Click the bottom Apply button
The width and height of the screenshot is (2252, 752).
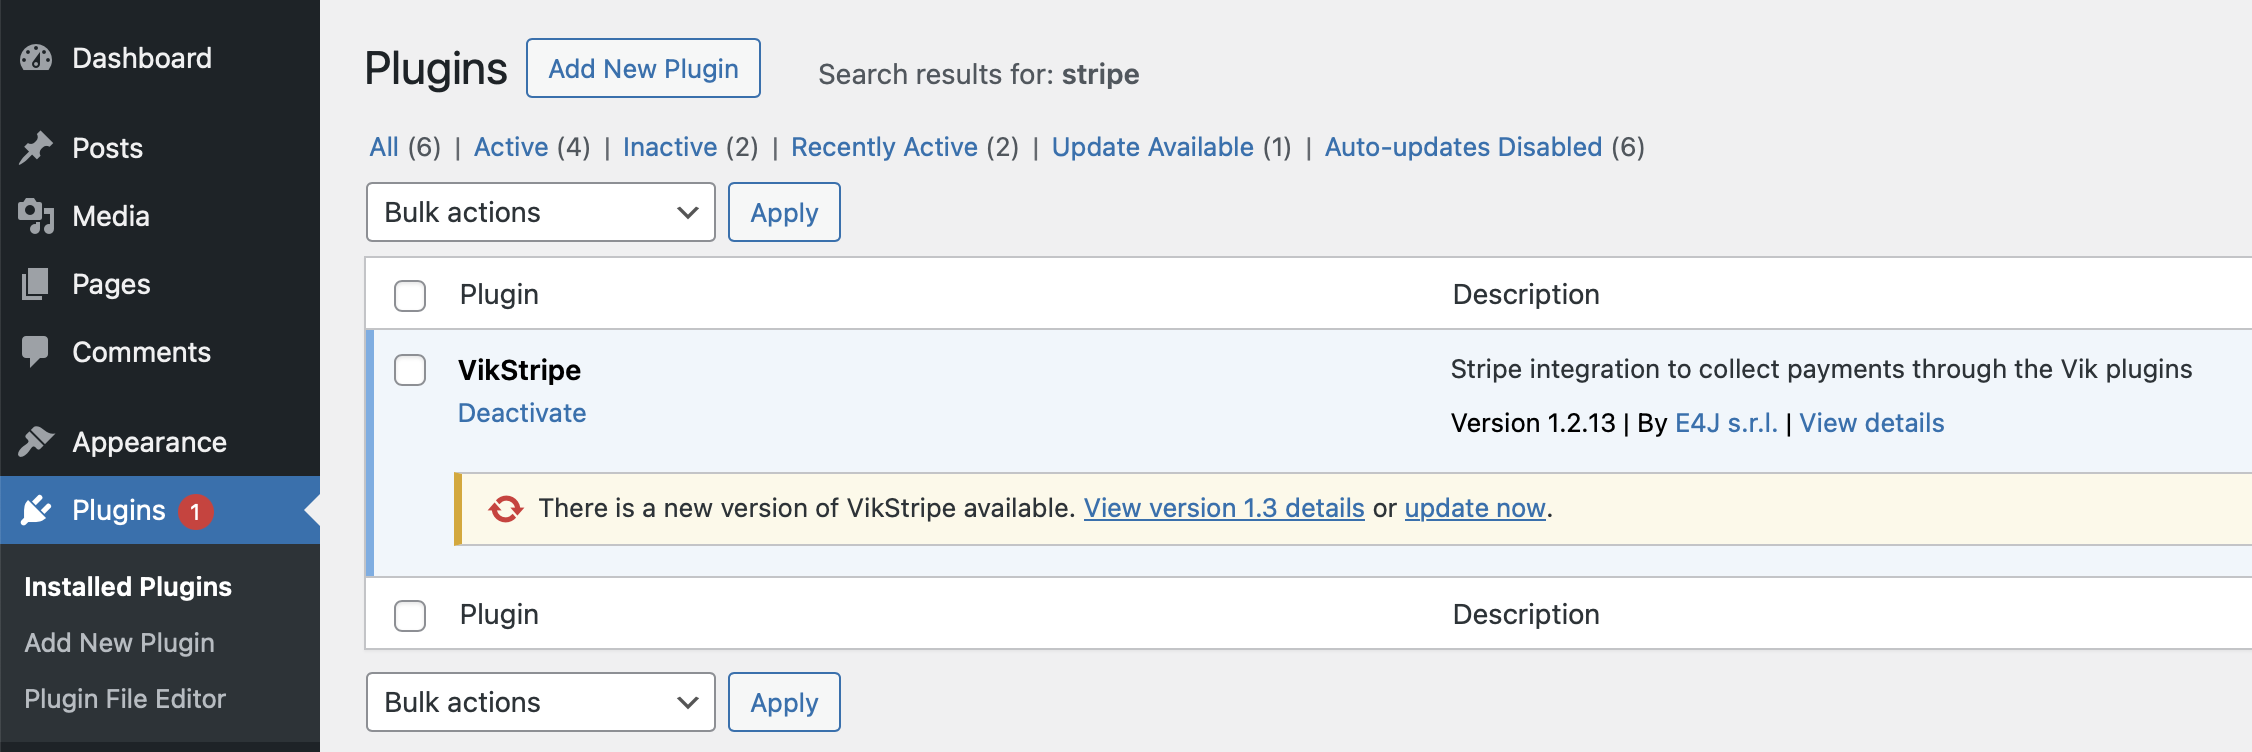pyautogui.click(x=784, y=702)
